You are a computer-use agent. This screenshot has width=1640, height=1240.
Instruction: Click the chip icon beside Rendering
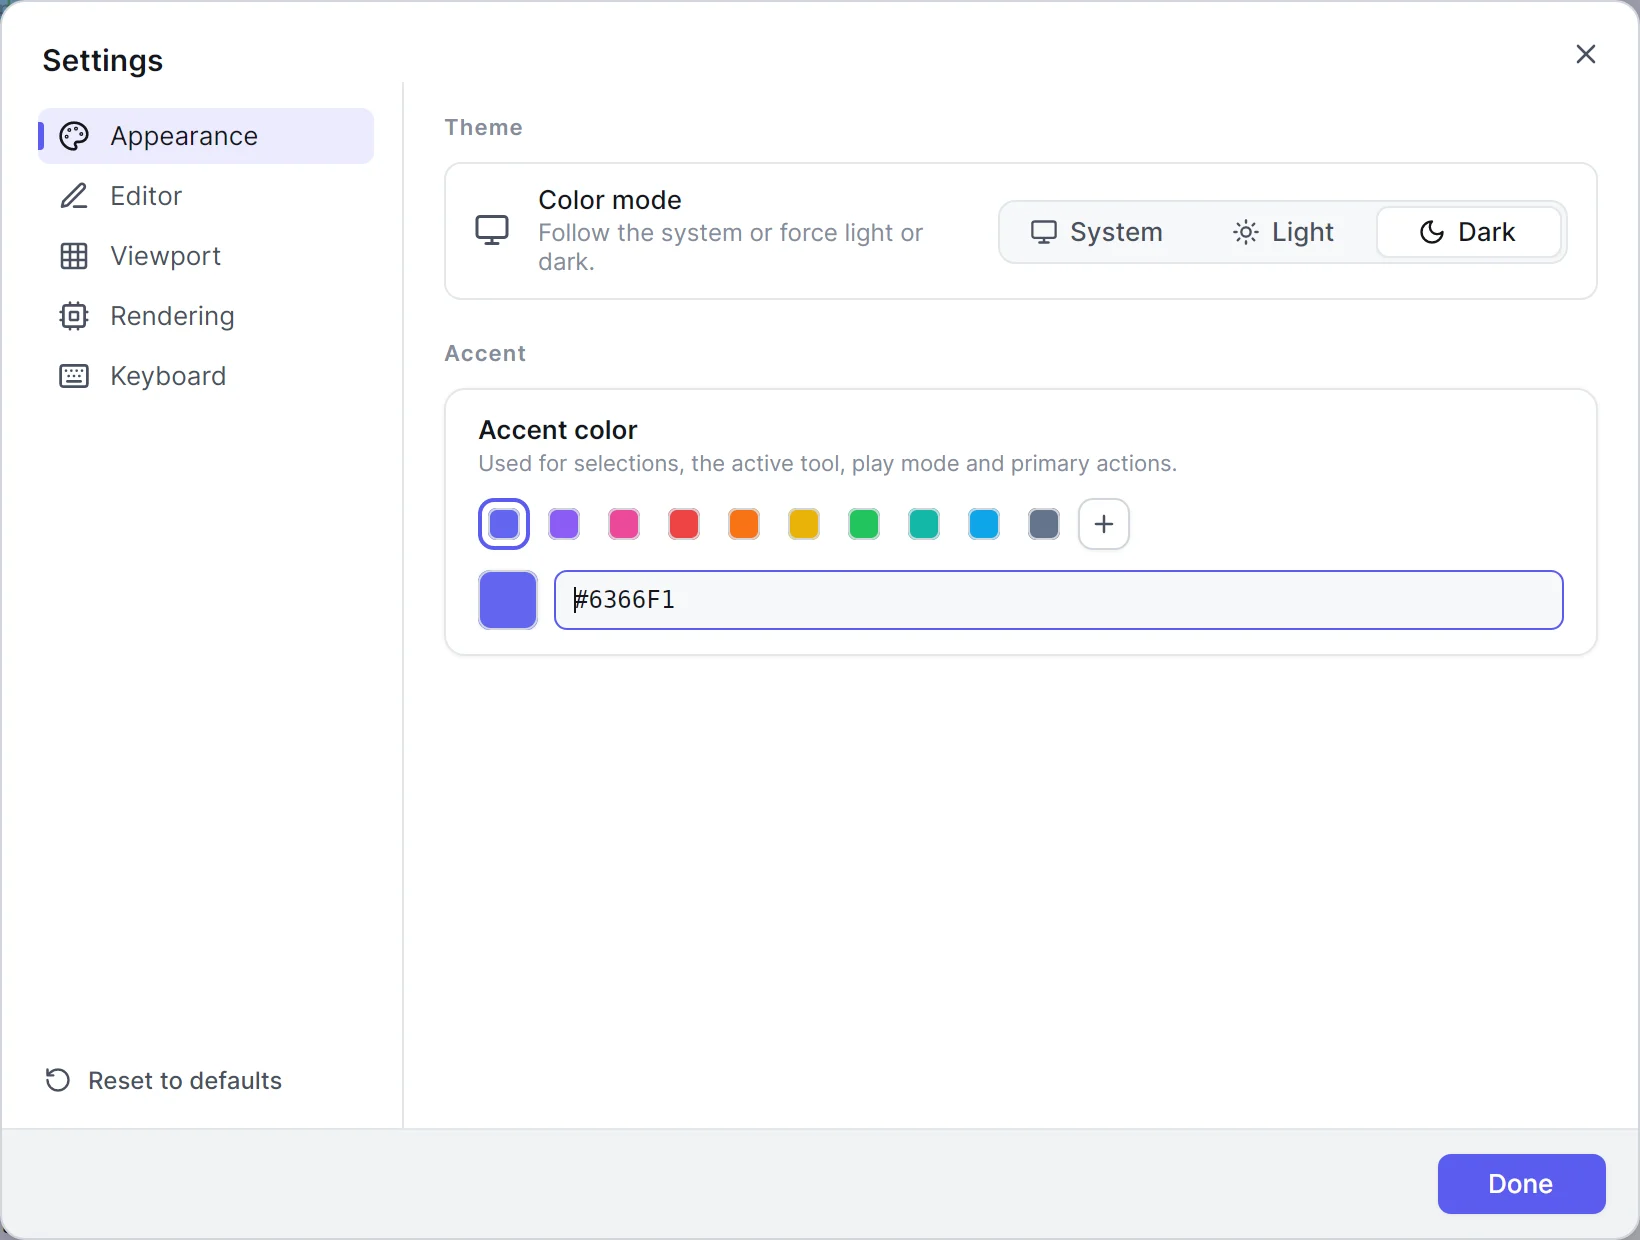click(74, 316)
